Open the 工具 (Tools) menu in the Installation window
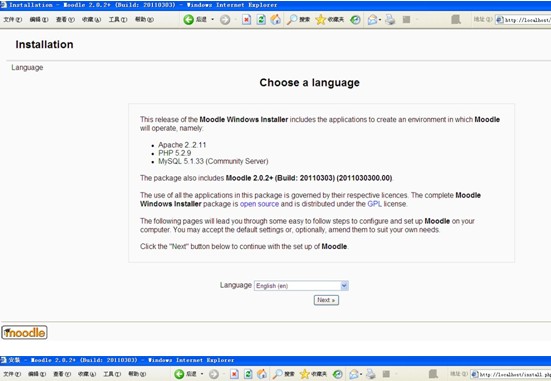The image size is (551, 381). (118, 20)
